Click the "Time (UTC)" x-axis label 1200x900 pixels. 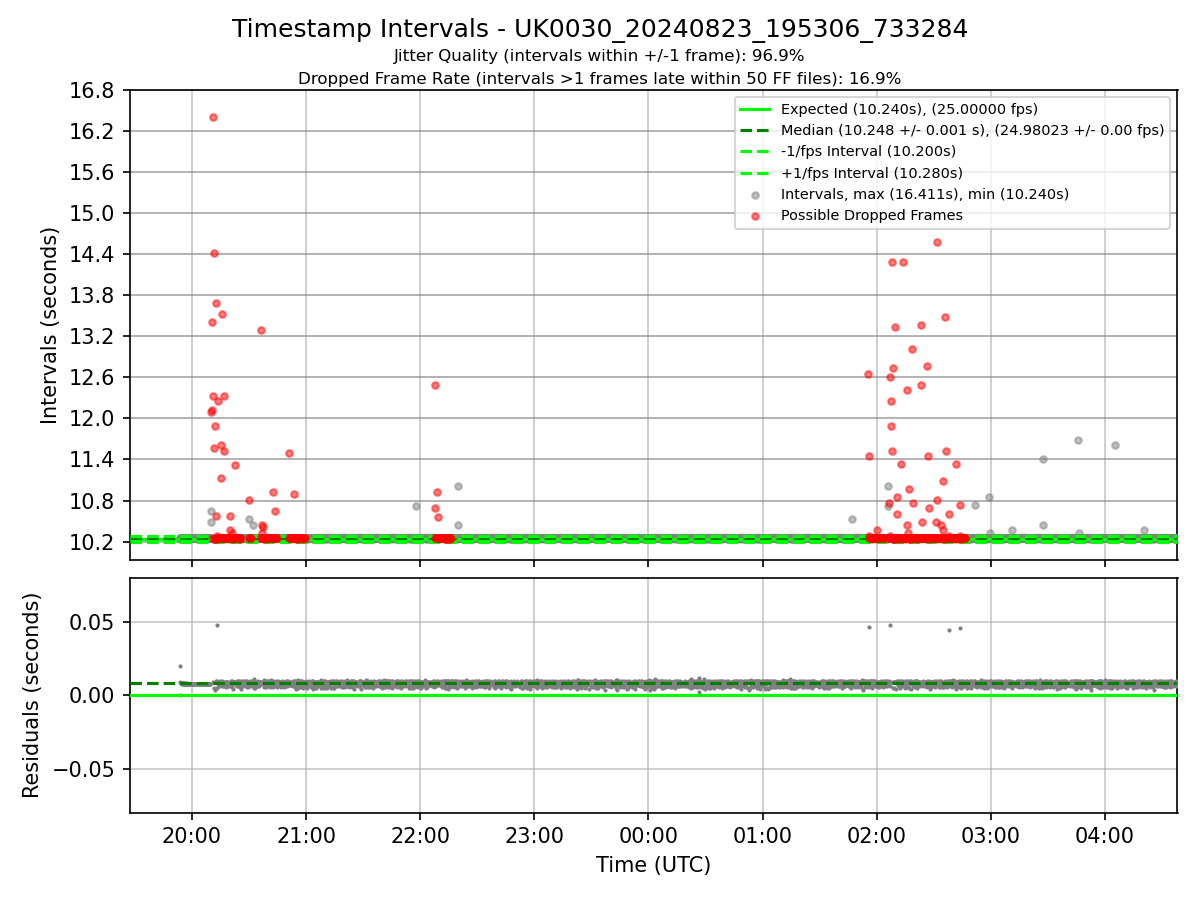pos(653,865)
